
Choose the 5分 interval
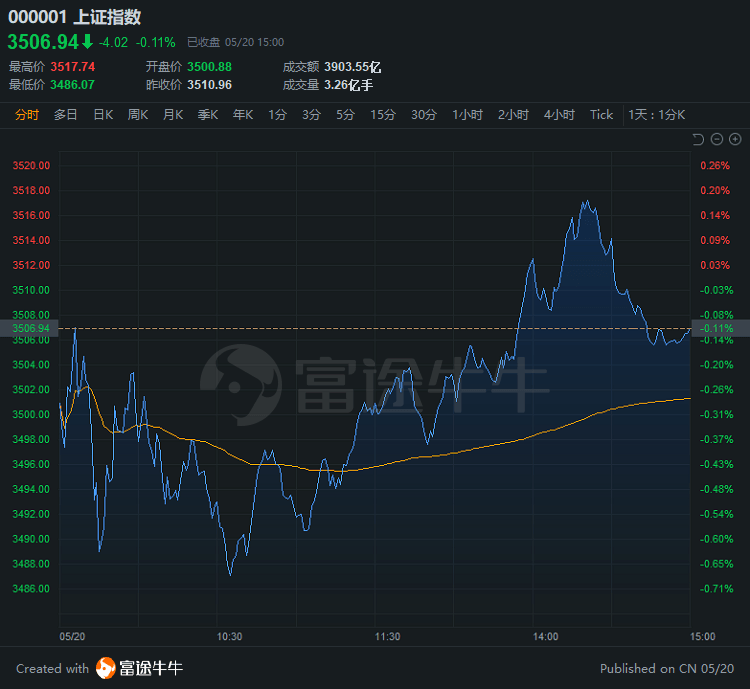point(345,115)
